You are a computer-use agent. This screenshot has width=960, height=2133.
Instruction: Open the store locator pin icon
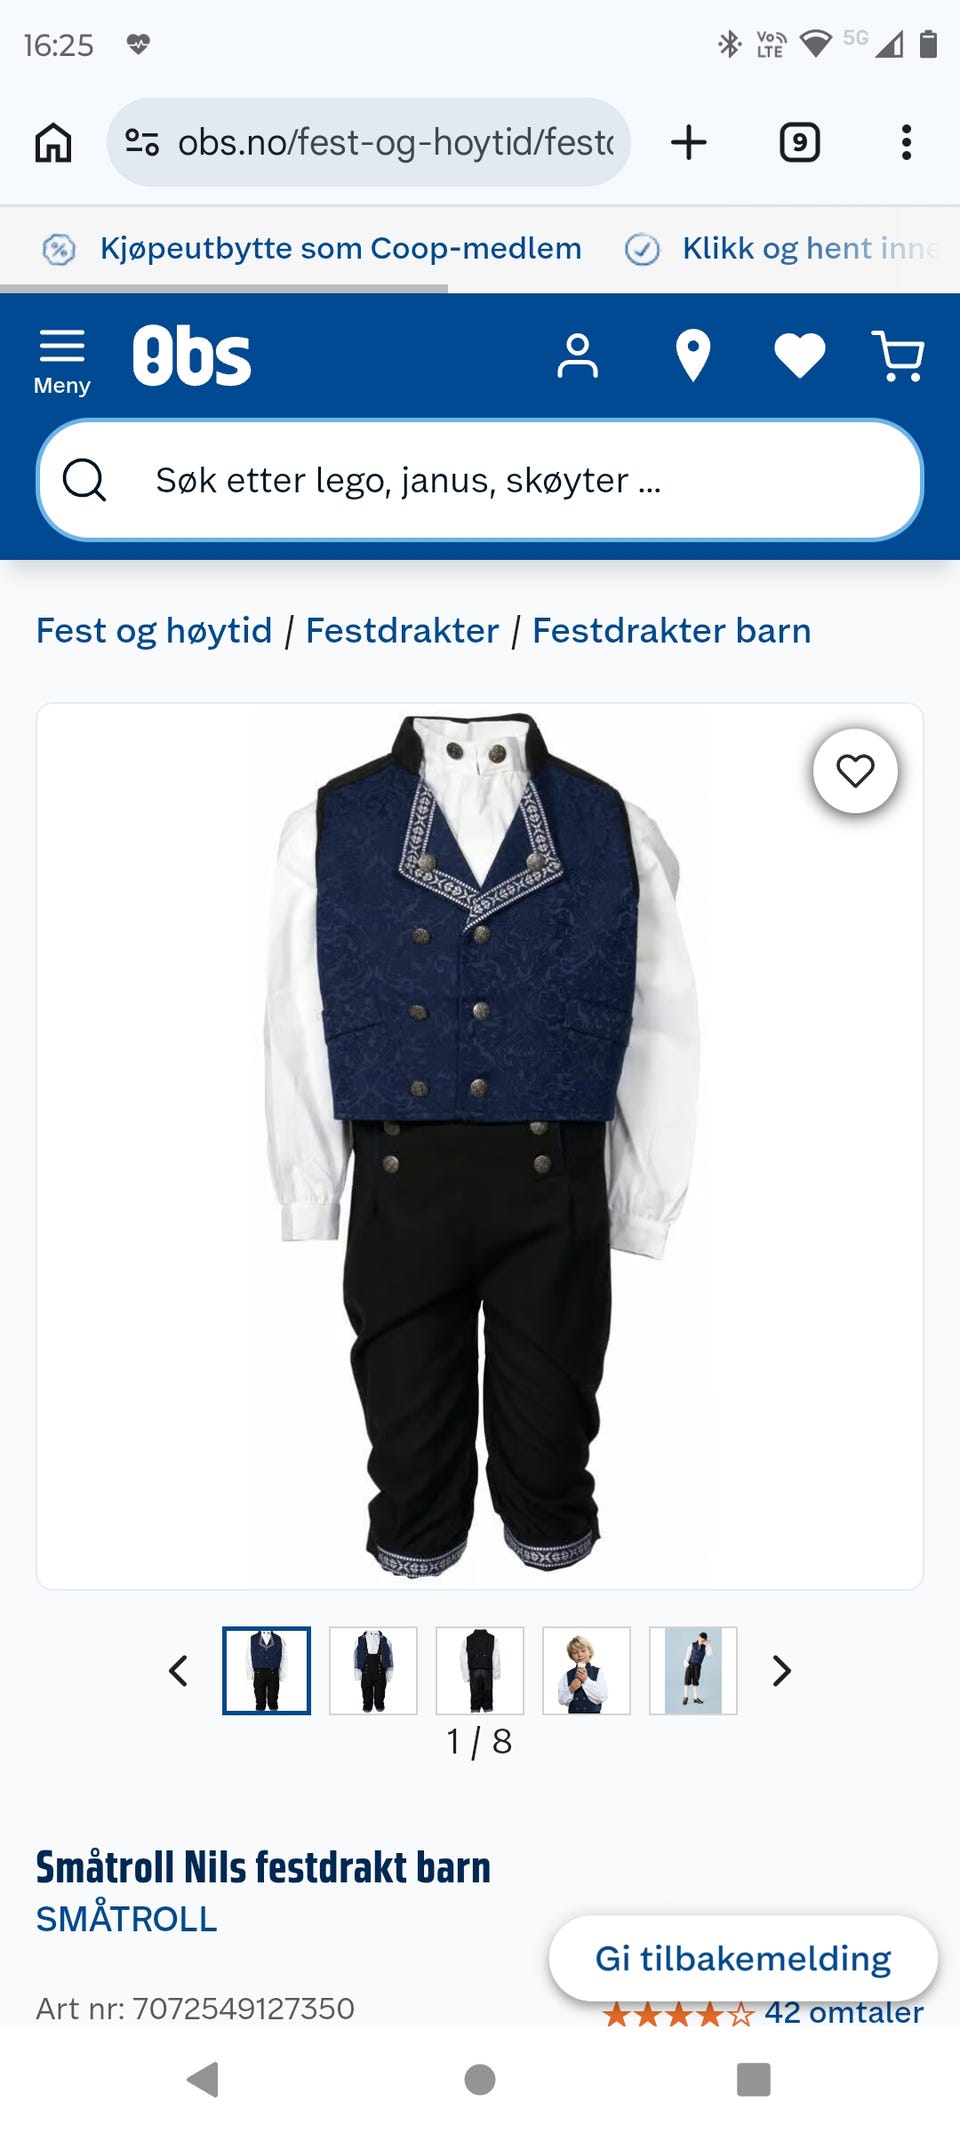[692, 357]
